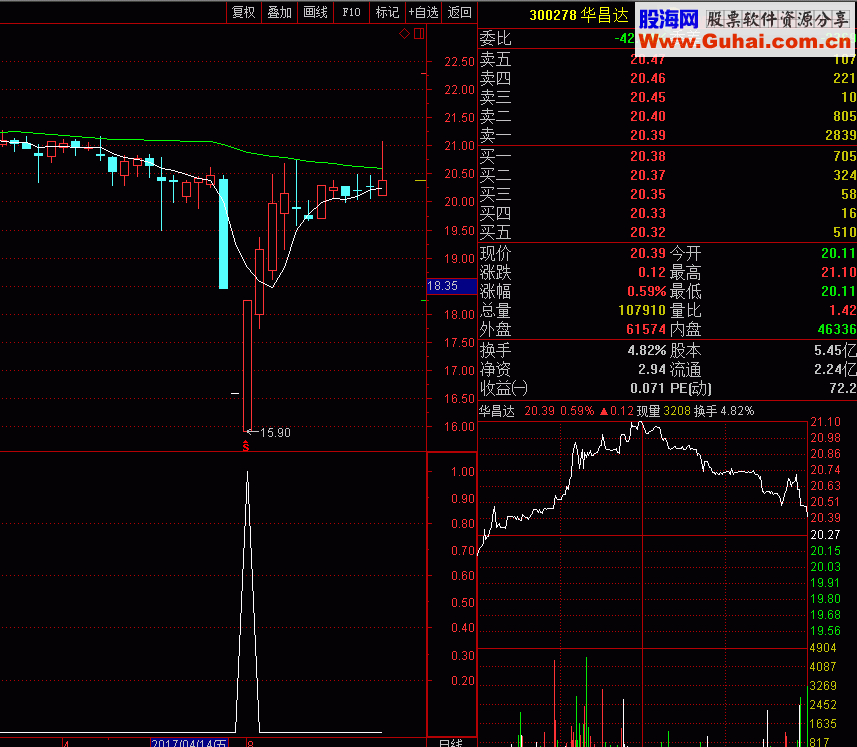The height and width of the screenshot is (747, 857).
Task: Click the 1.00 label on the indicator axis
Action: click(x=463, y=472)
